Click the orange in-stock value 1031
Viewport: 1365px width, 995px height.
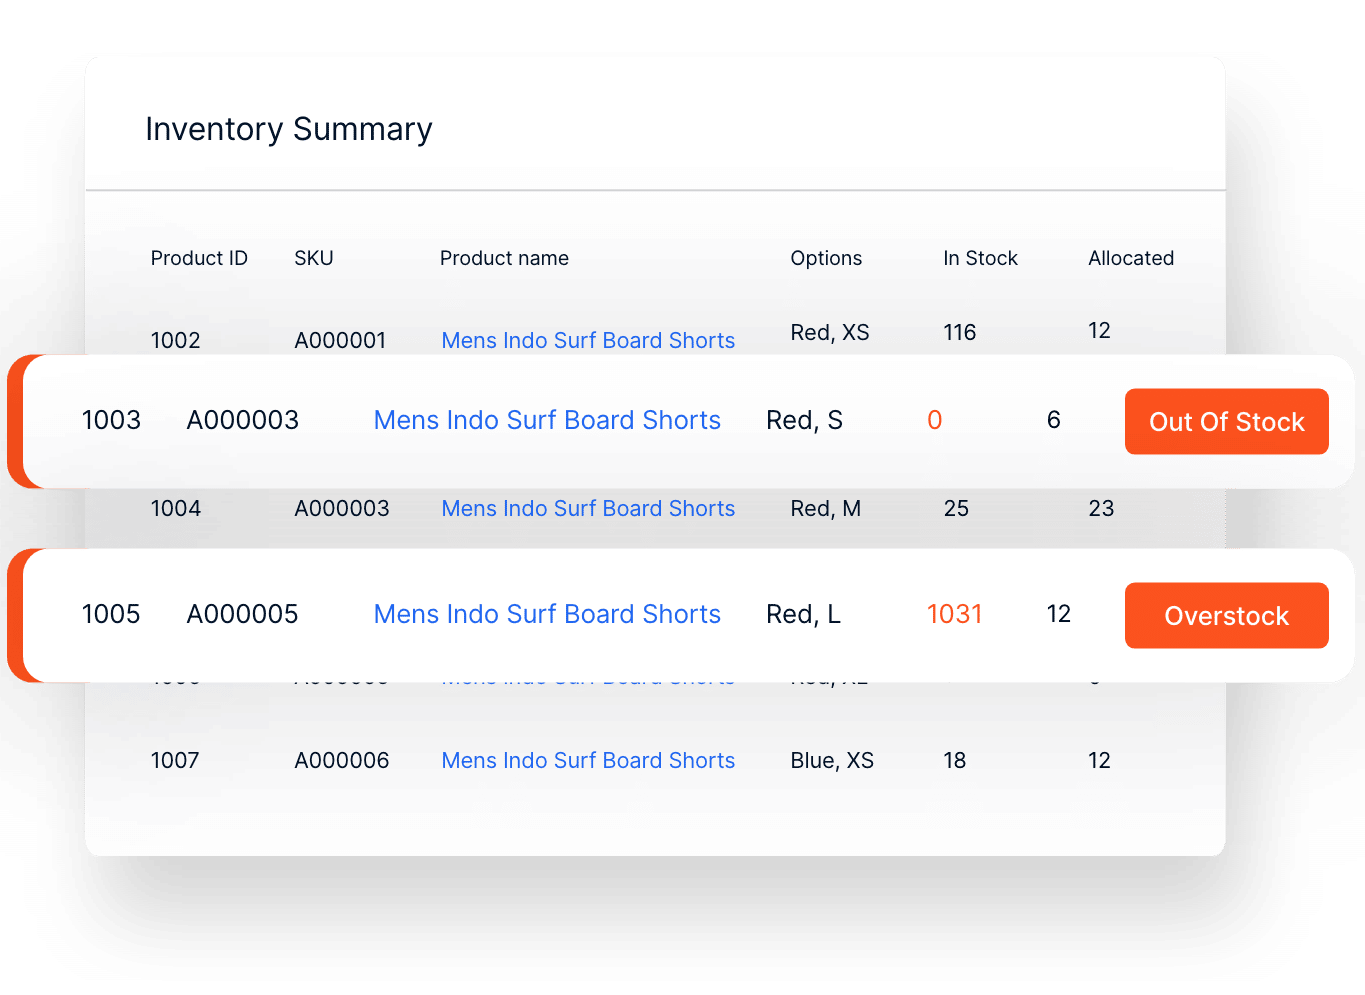[955, 614]
